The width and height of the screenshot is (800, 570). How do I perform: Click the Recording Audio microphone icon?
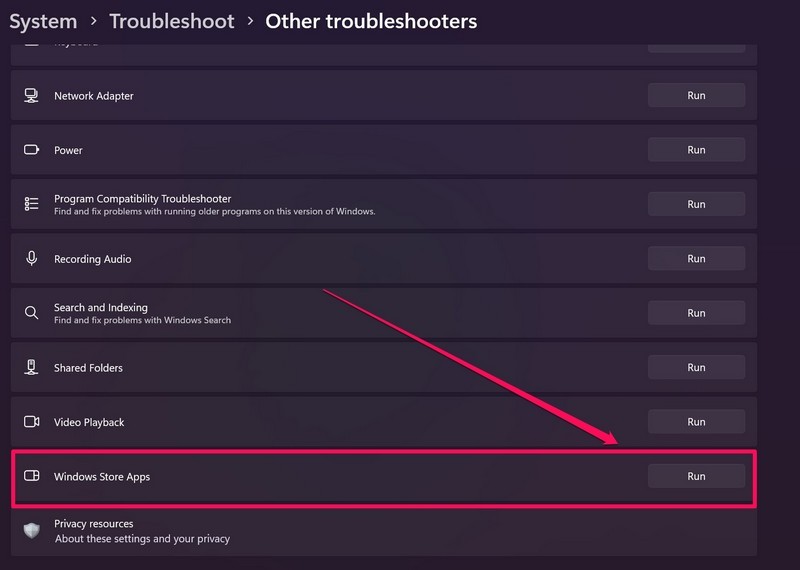click(x=31, y=259)
